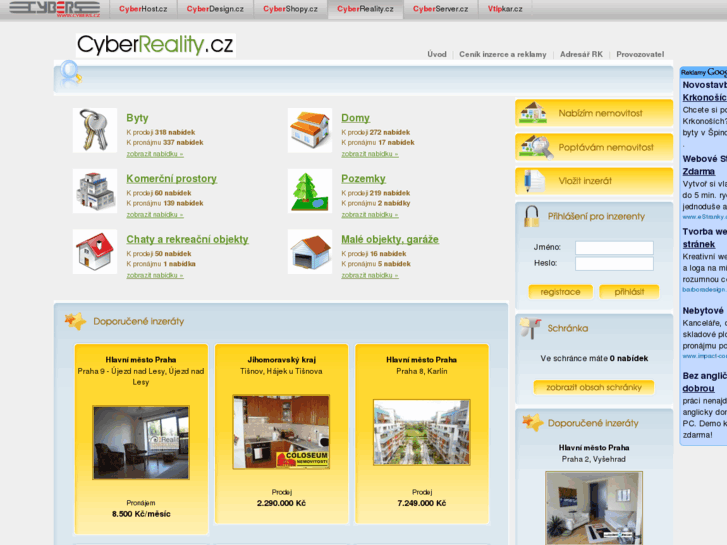Open Malé objekty, garáže link
The height and width of the screenshot is (545, 727).
pyautogui.click(x=390, y=239)
